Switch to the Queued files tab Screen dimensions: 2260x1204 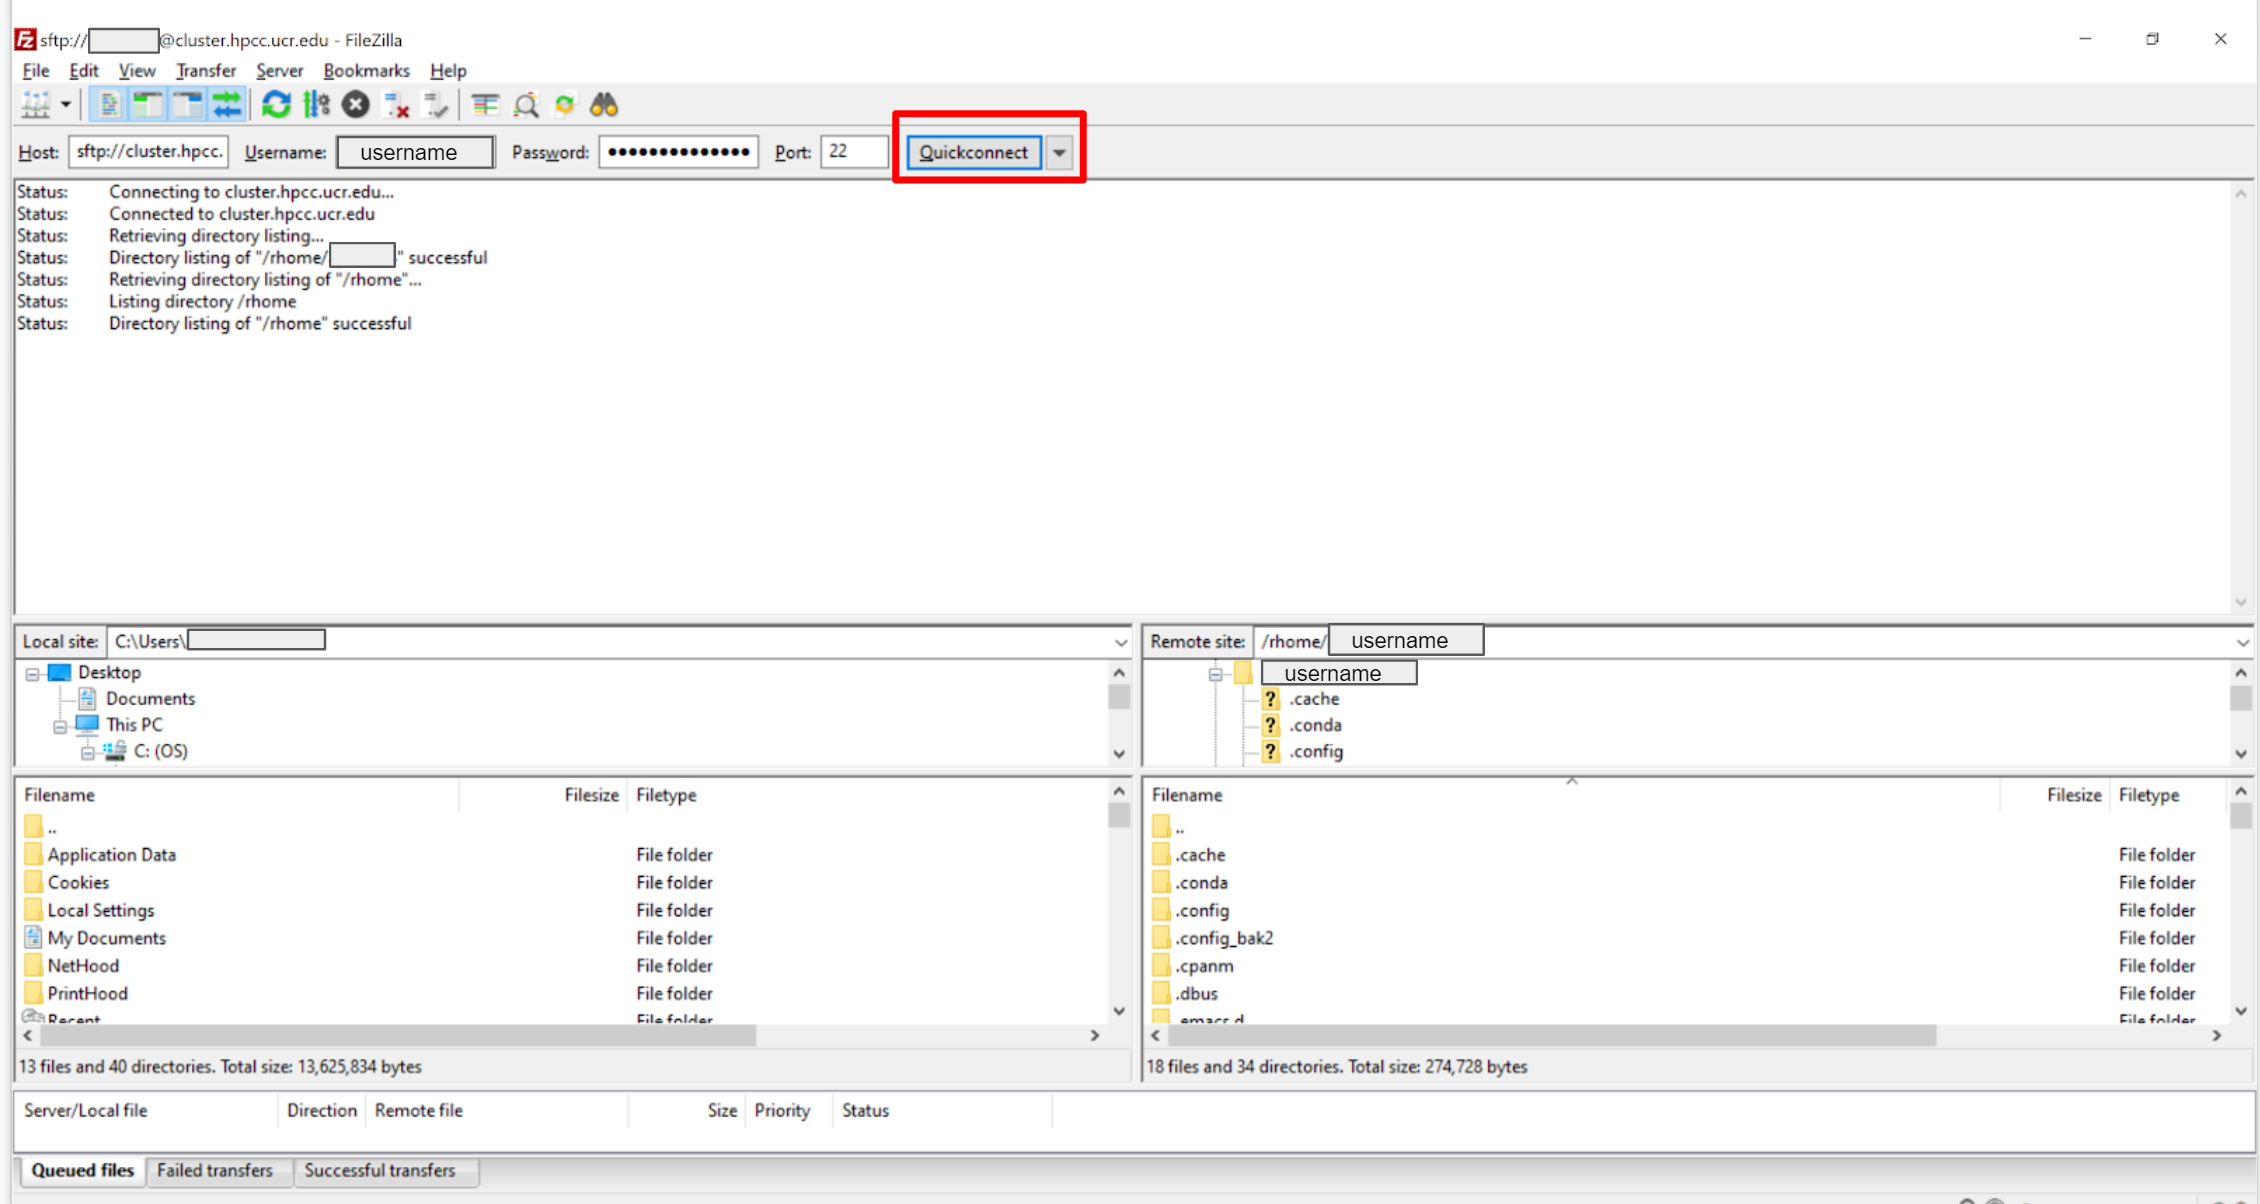coord(82,1170)
